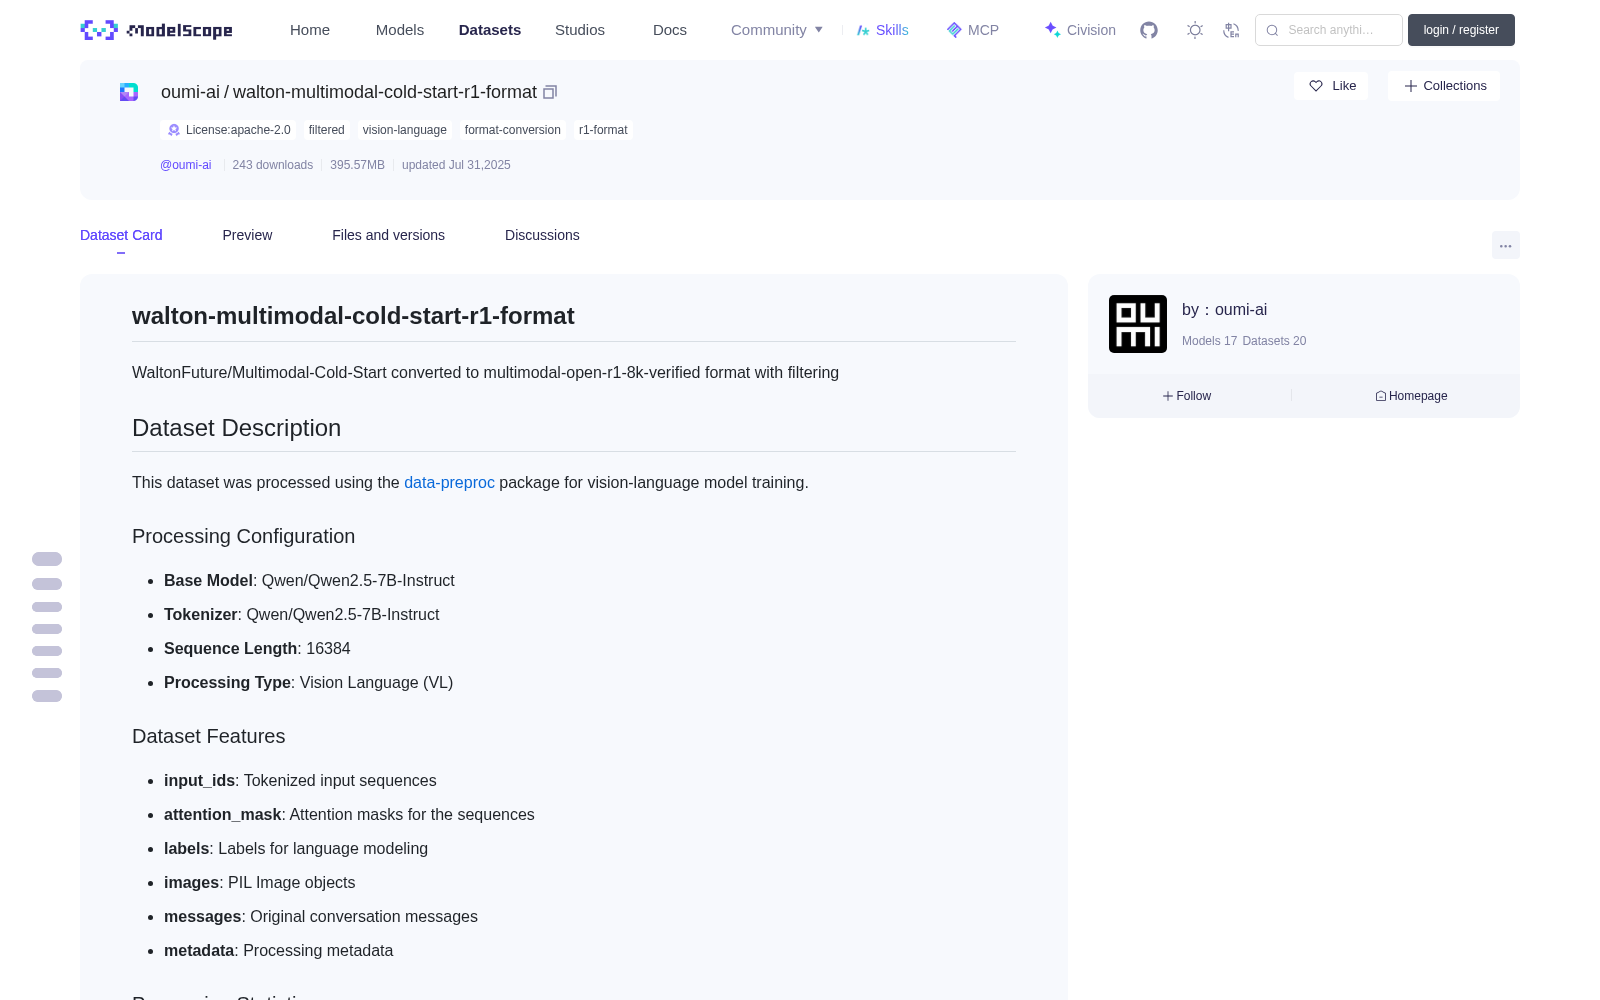Click the dataset avatar icon beside title
1600x1000 pixels.
click(129, 92)
